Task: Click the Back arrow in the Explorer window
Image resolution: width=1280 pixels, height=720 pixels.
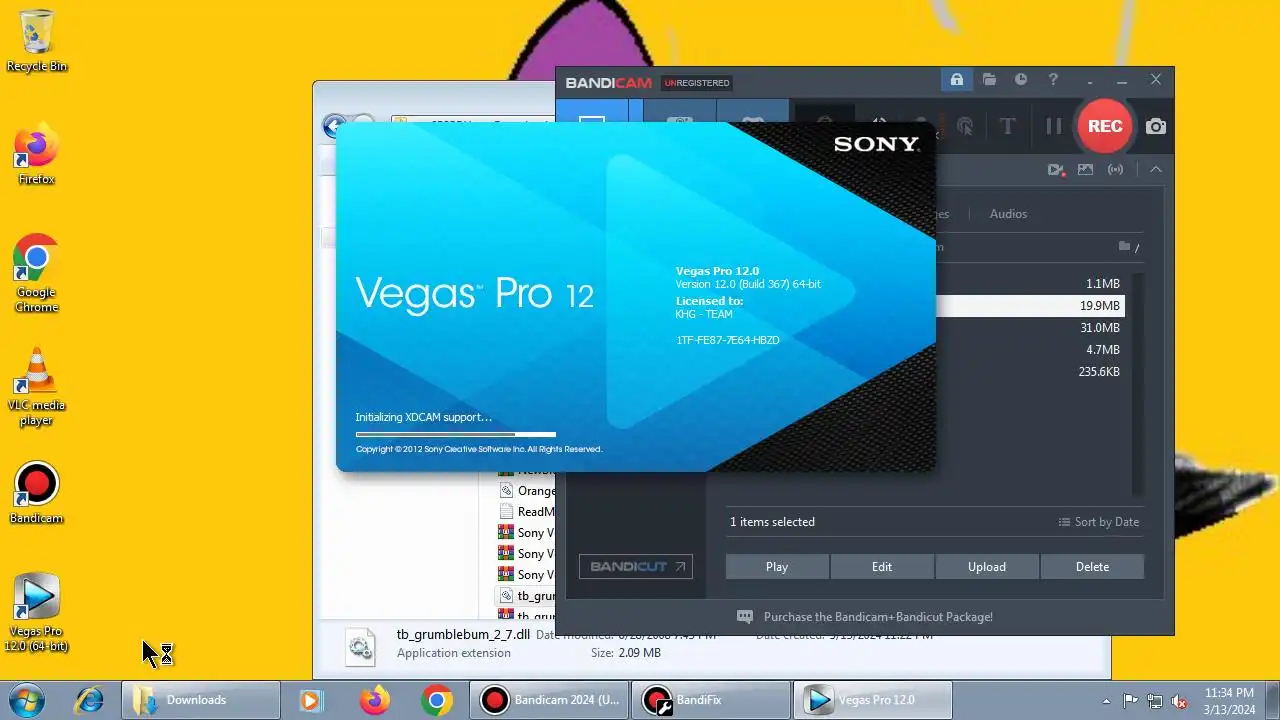Action: pos(334,126)
